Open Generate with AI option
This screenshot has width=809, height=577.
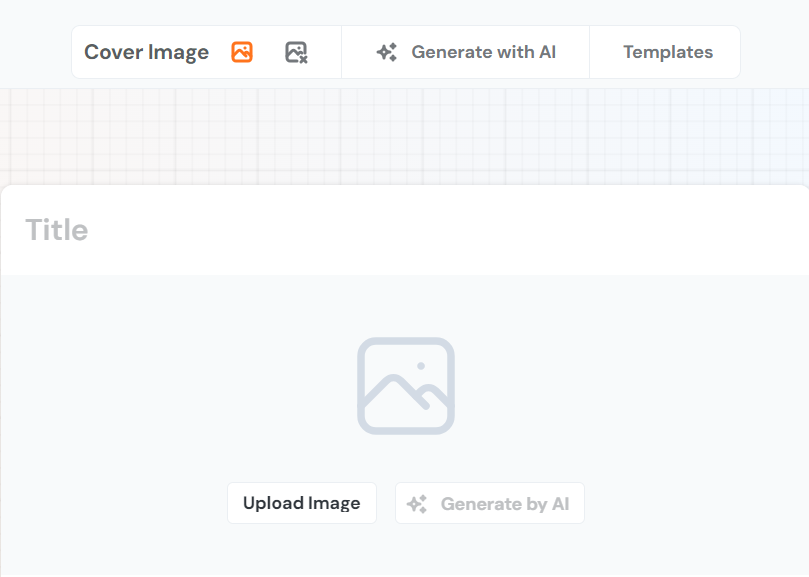pos(466,52)
